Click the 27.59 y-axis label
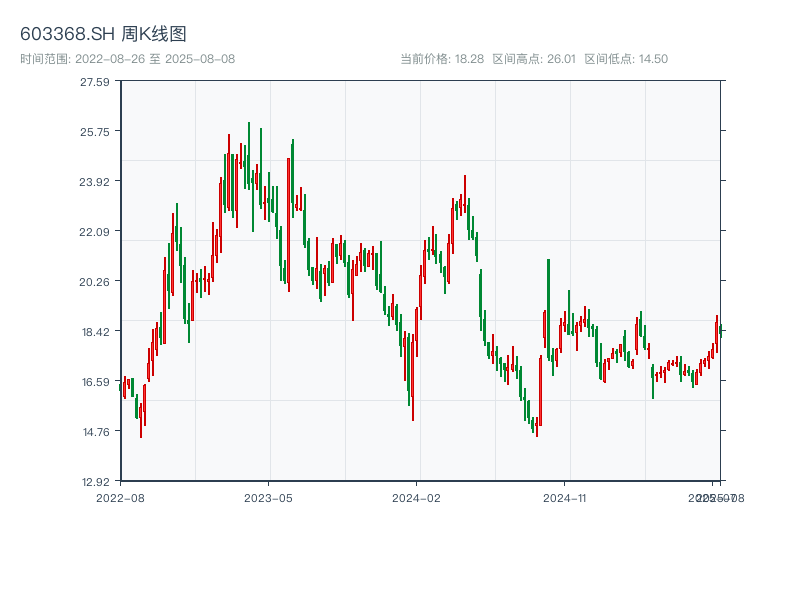This screenshot has width=800, height=600. click(96, 81)
